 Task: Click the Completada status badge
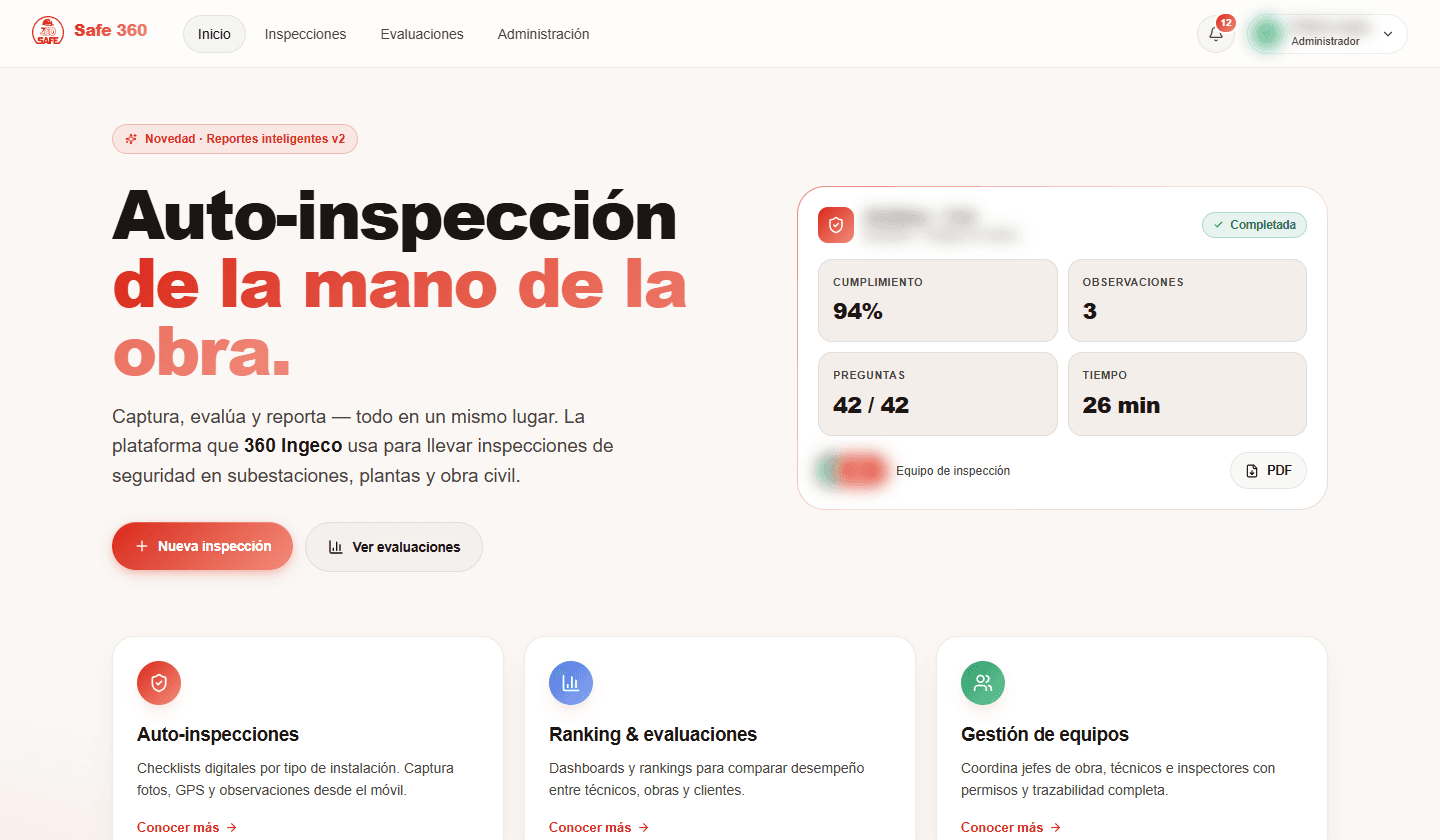tap(1254, 225)
